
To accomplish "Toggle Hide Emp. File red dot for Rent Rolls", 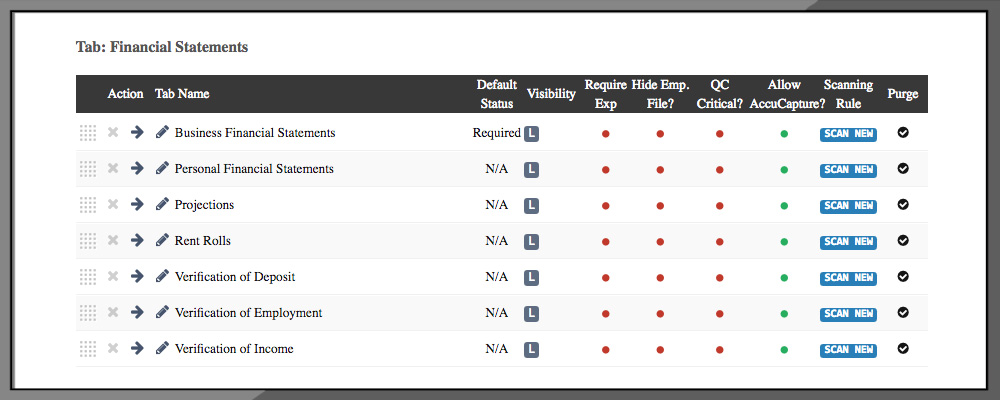I will point(660,242).
